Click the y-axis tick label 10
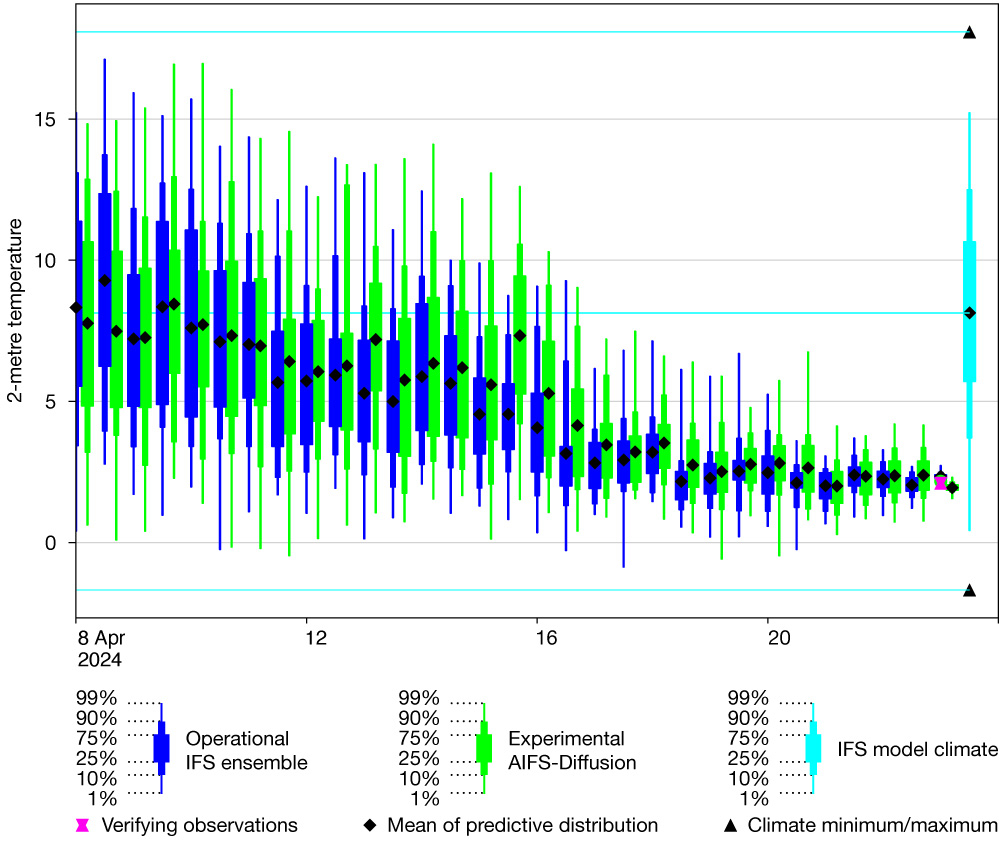This screenshot has height=843, width=1000. (x=44, y=260)
